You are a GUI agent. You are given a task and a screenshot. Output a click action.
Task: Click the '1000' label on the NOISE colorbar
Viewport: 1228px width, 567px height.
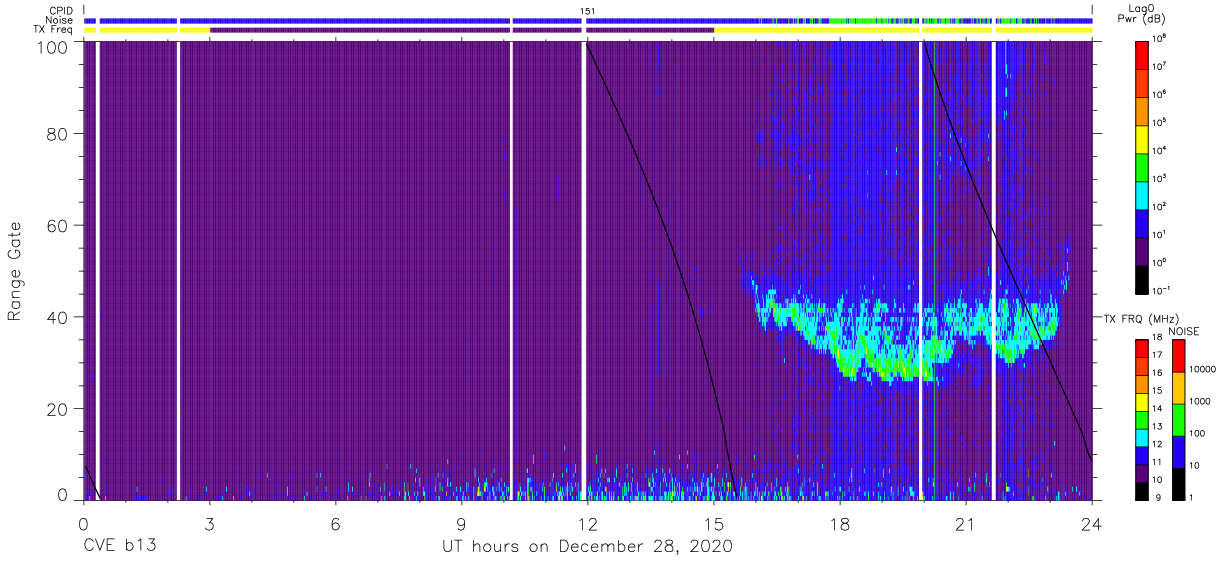tap(1199, 402)
